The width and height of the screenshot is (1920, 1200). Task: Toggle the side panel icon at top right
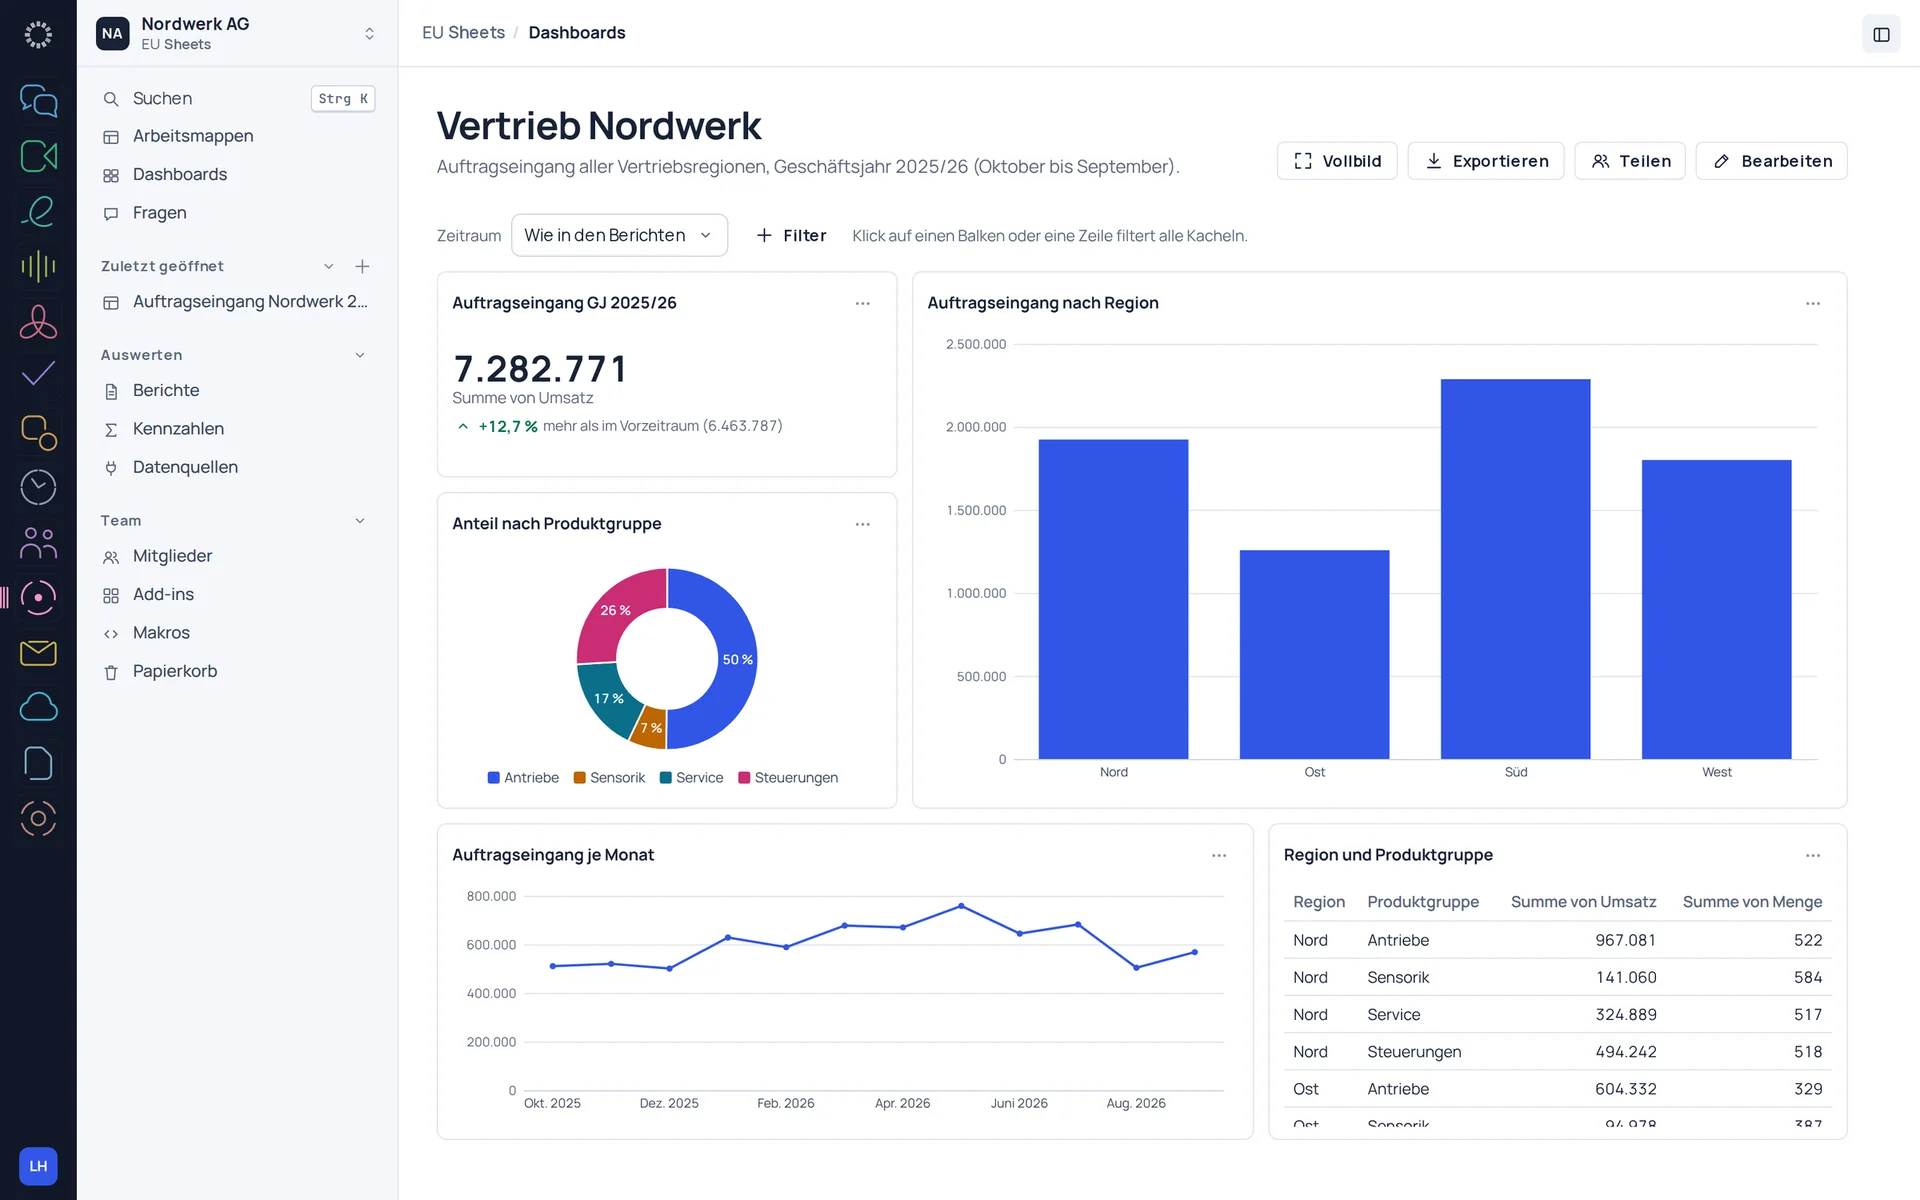1881,35
